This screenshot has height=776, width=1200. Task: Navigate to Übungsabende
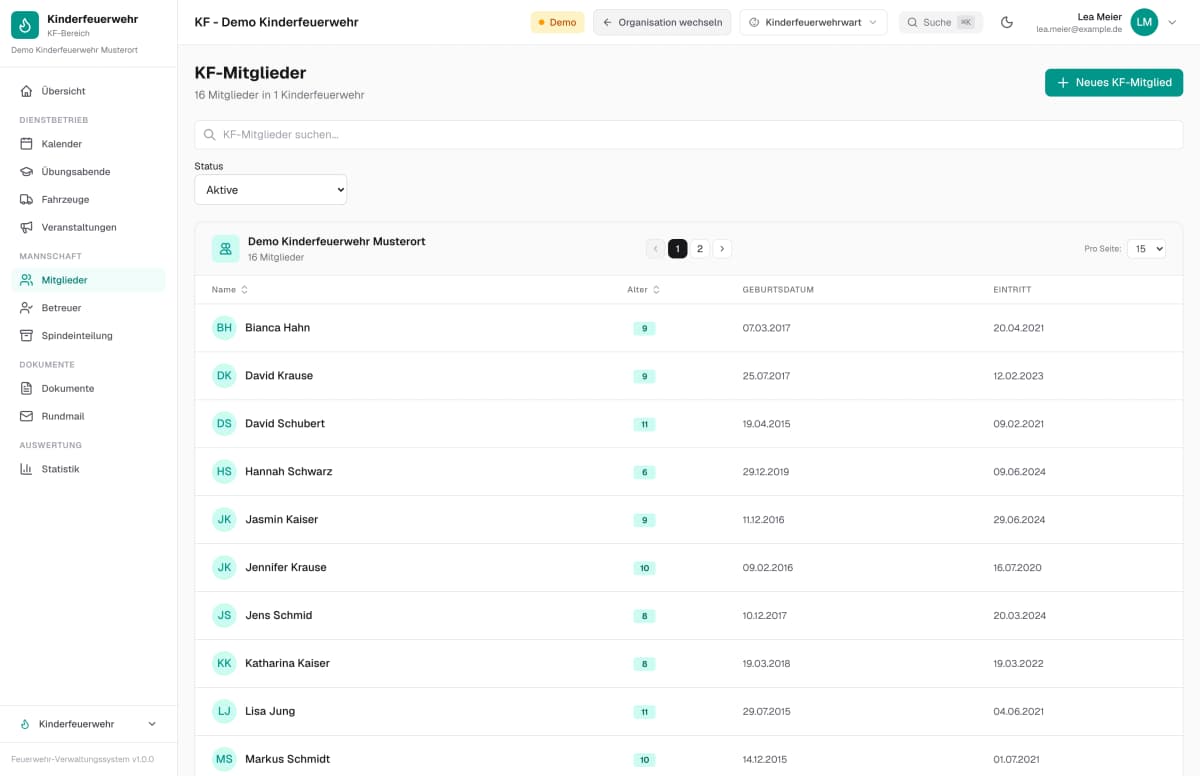point(89,172)
